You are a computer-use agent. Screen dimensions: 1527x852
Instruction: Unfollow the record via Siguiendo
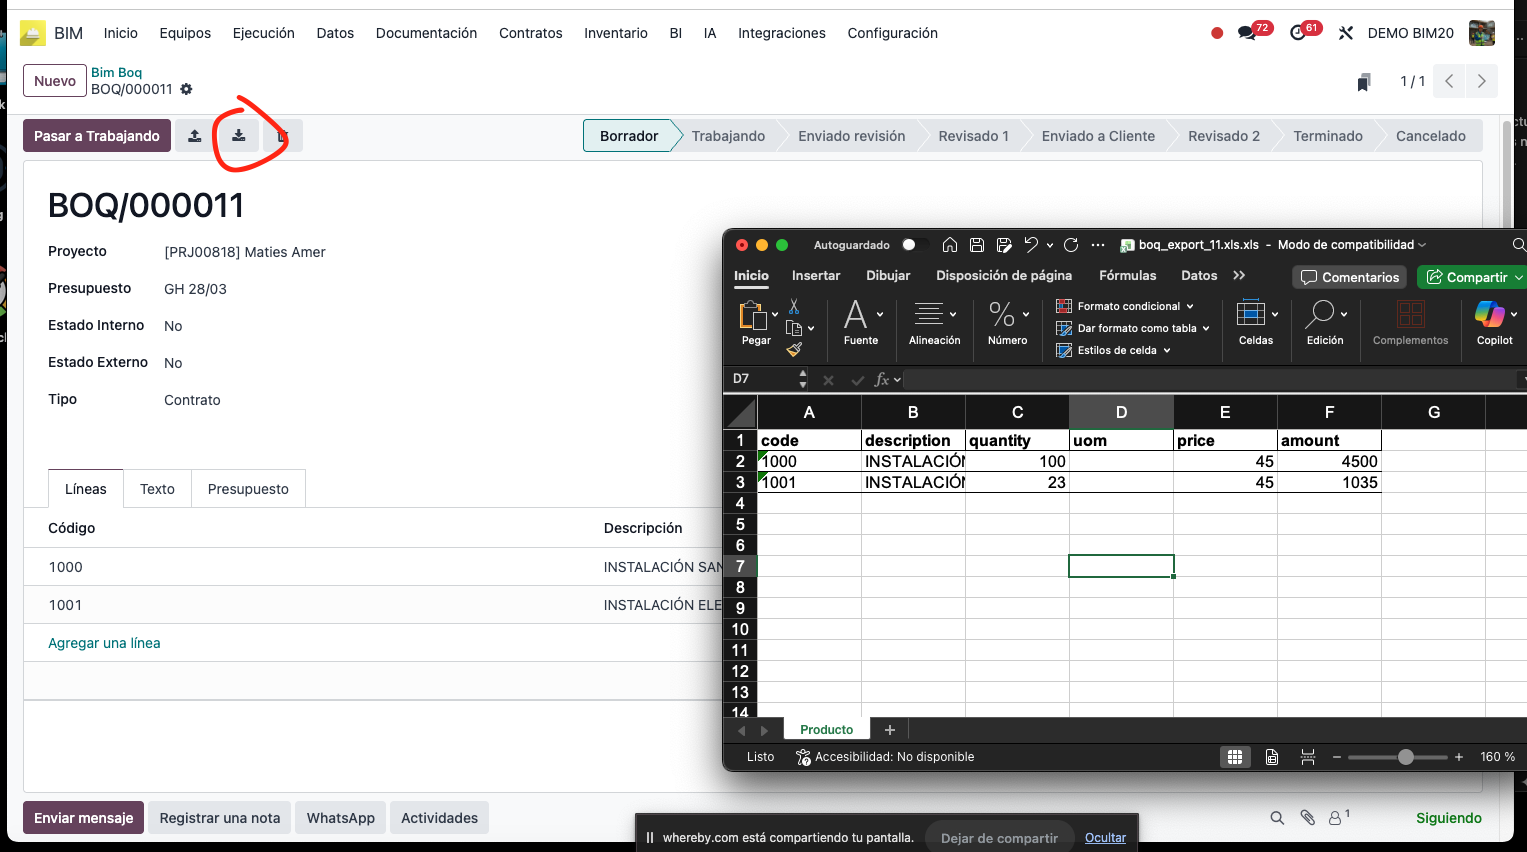point(1448,817)
